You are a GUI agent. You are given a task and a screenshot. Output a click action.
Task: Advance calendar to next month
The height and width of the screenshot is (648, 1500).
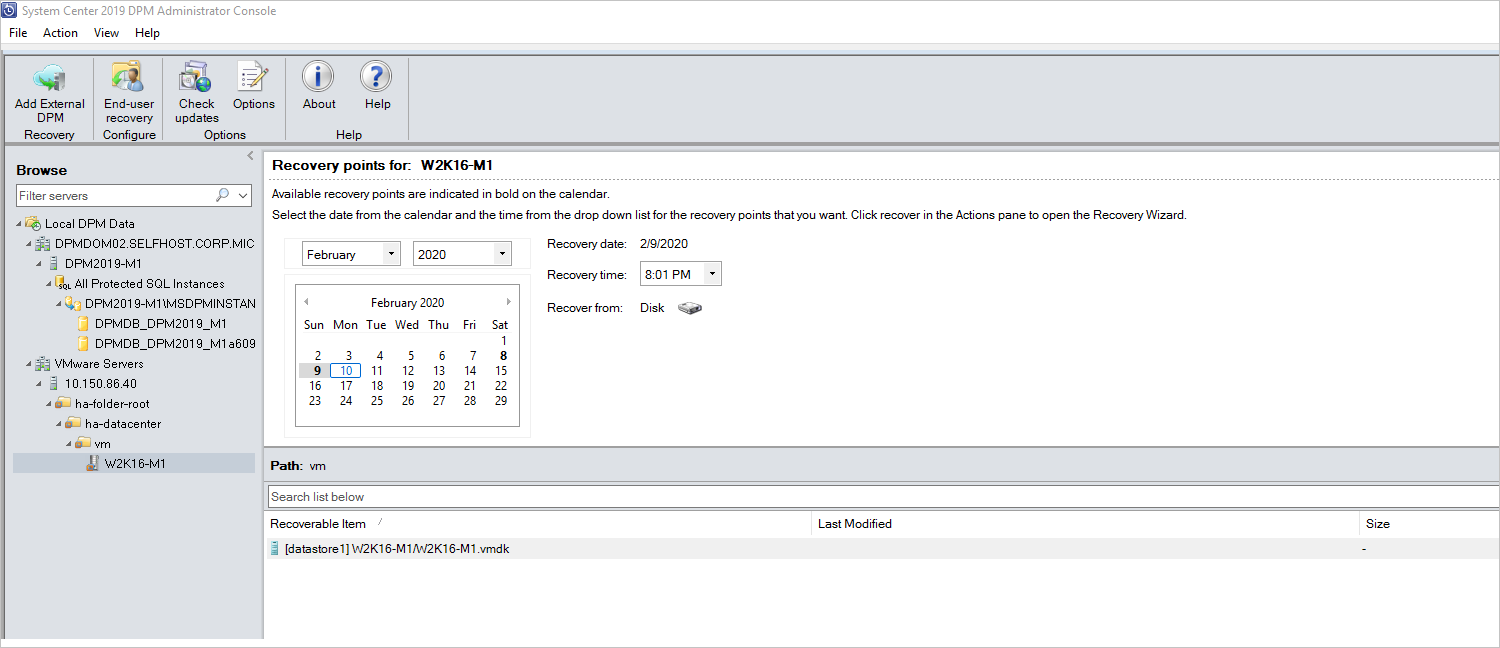[508, 301]
